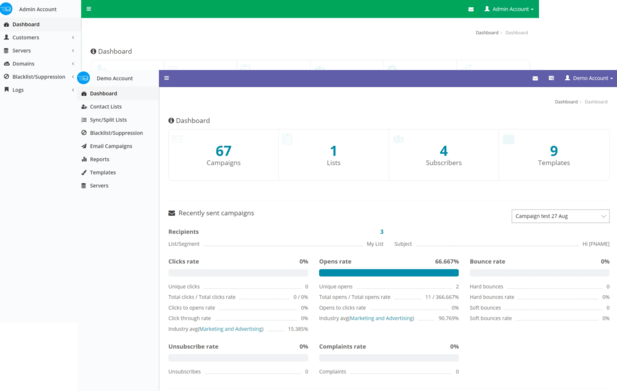Click the info icon beside Demo Dashboard title
This screenshot has width=617, height=391.
click(x=171, y=121)
